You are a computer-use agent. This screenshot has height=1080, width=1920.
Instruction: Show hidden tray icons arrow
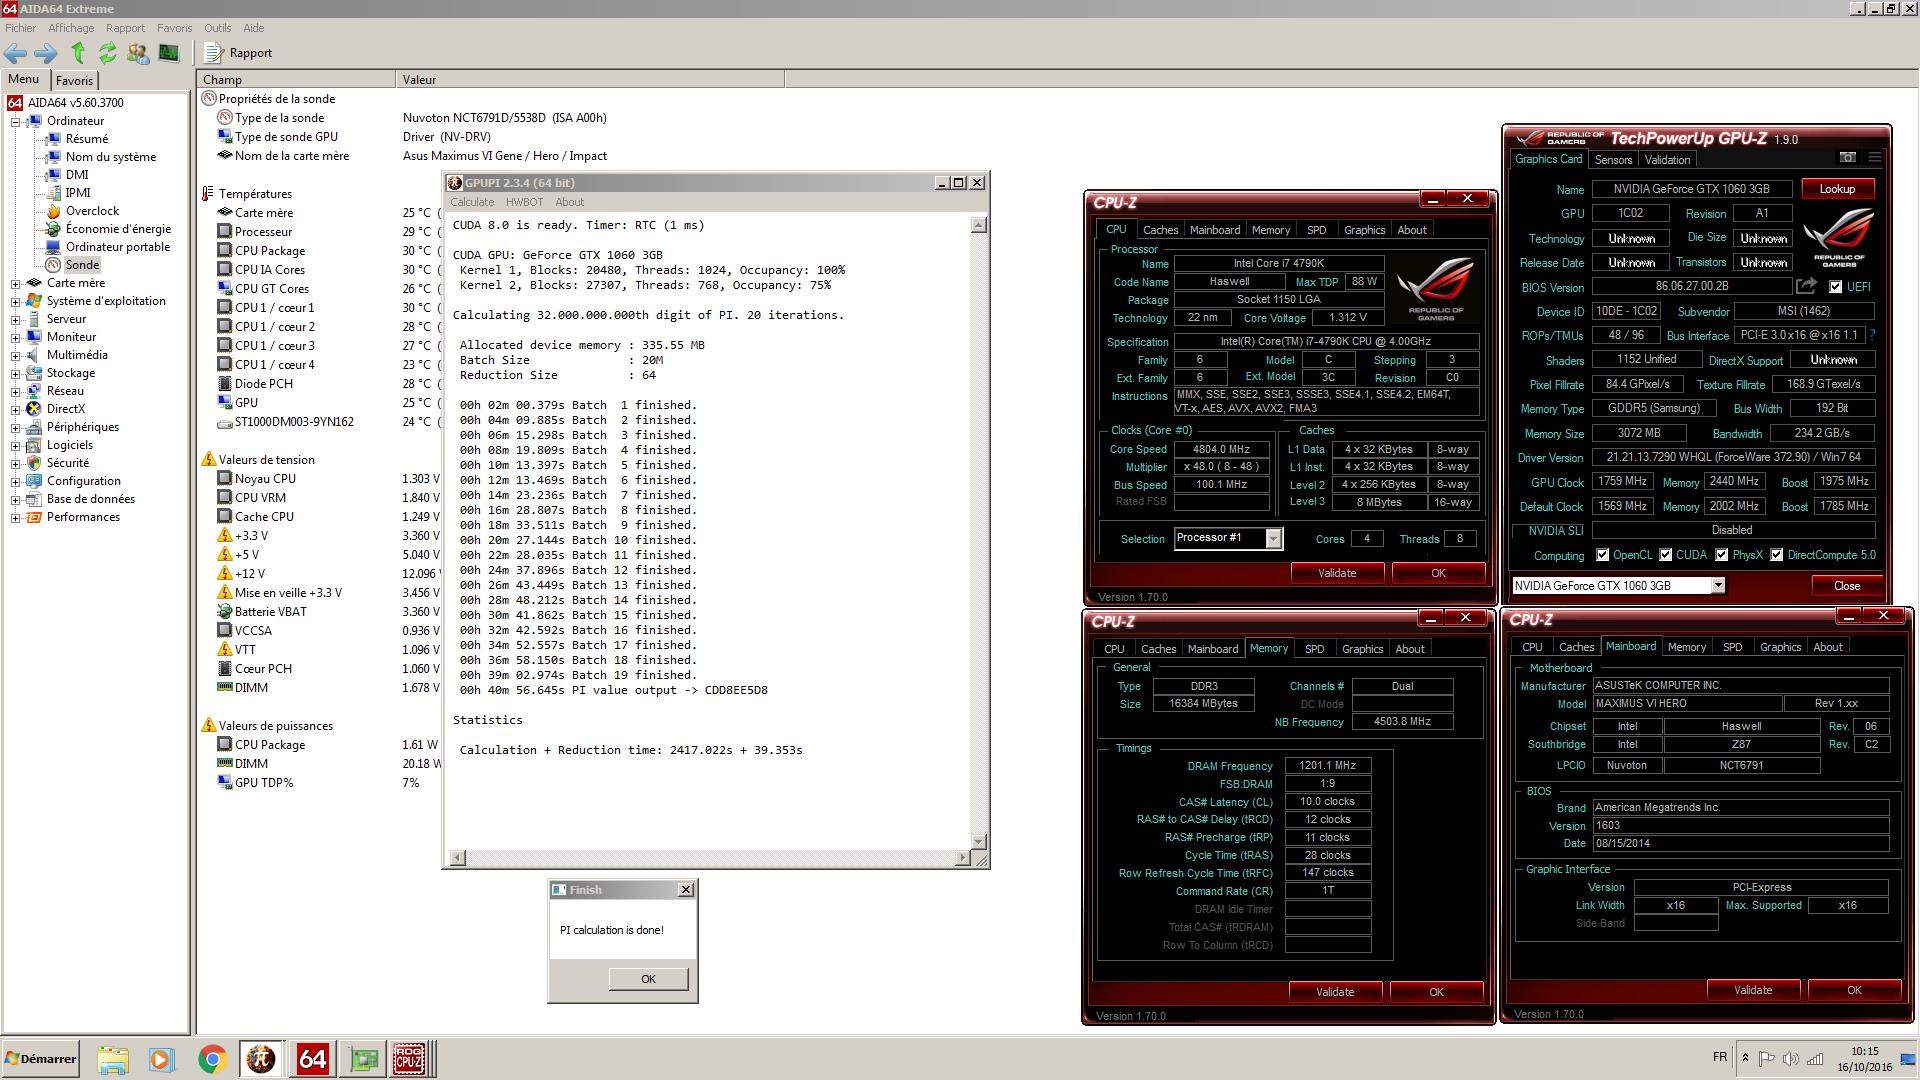(x=1745, y=1058)
